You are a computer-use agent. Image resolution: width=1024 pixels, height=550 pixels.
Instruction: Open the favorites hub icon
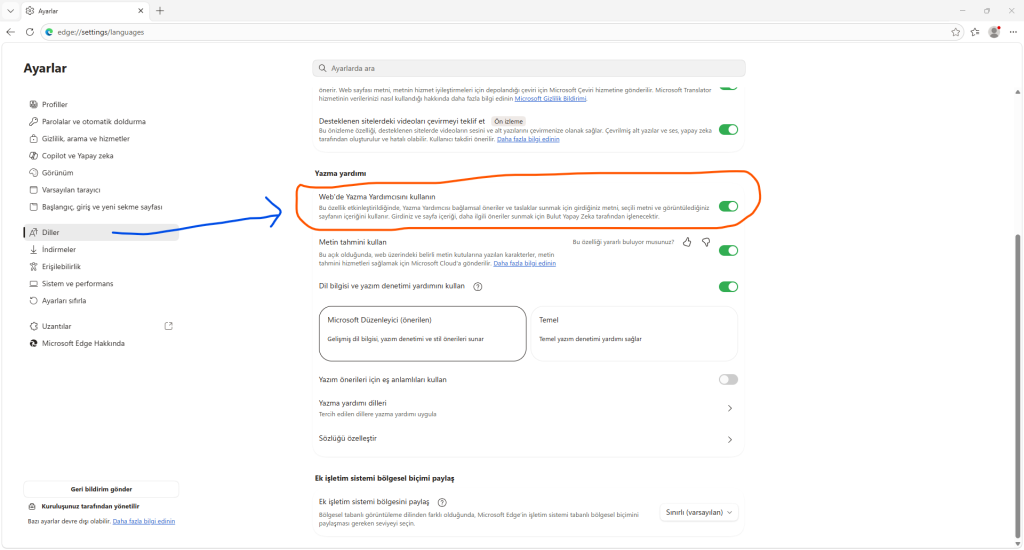(975, 32)
